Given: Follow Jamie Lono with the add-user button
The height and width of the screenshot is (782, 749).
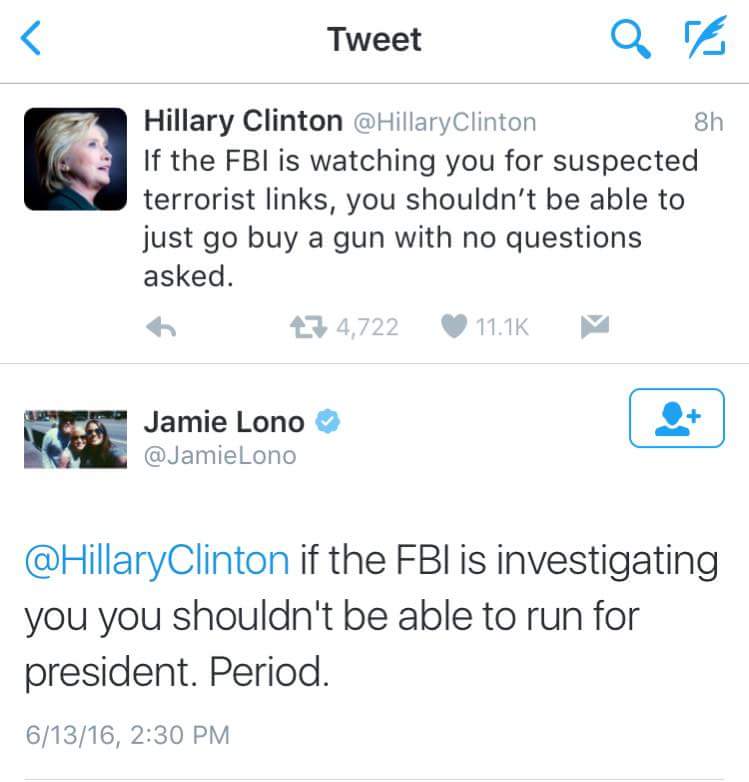Looking at the screenshot, I should [677, 418].
